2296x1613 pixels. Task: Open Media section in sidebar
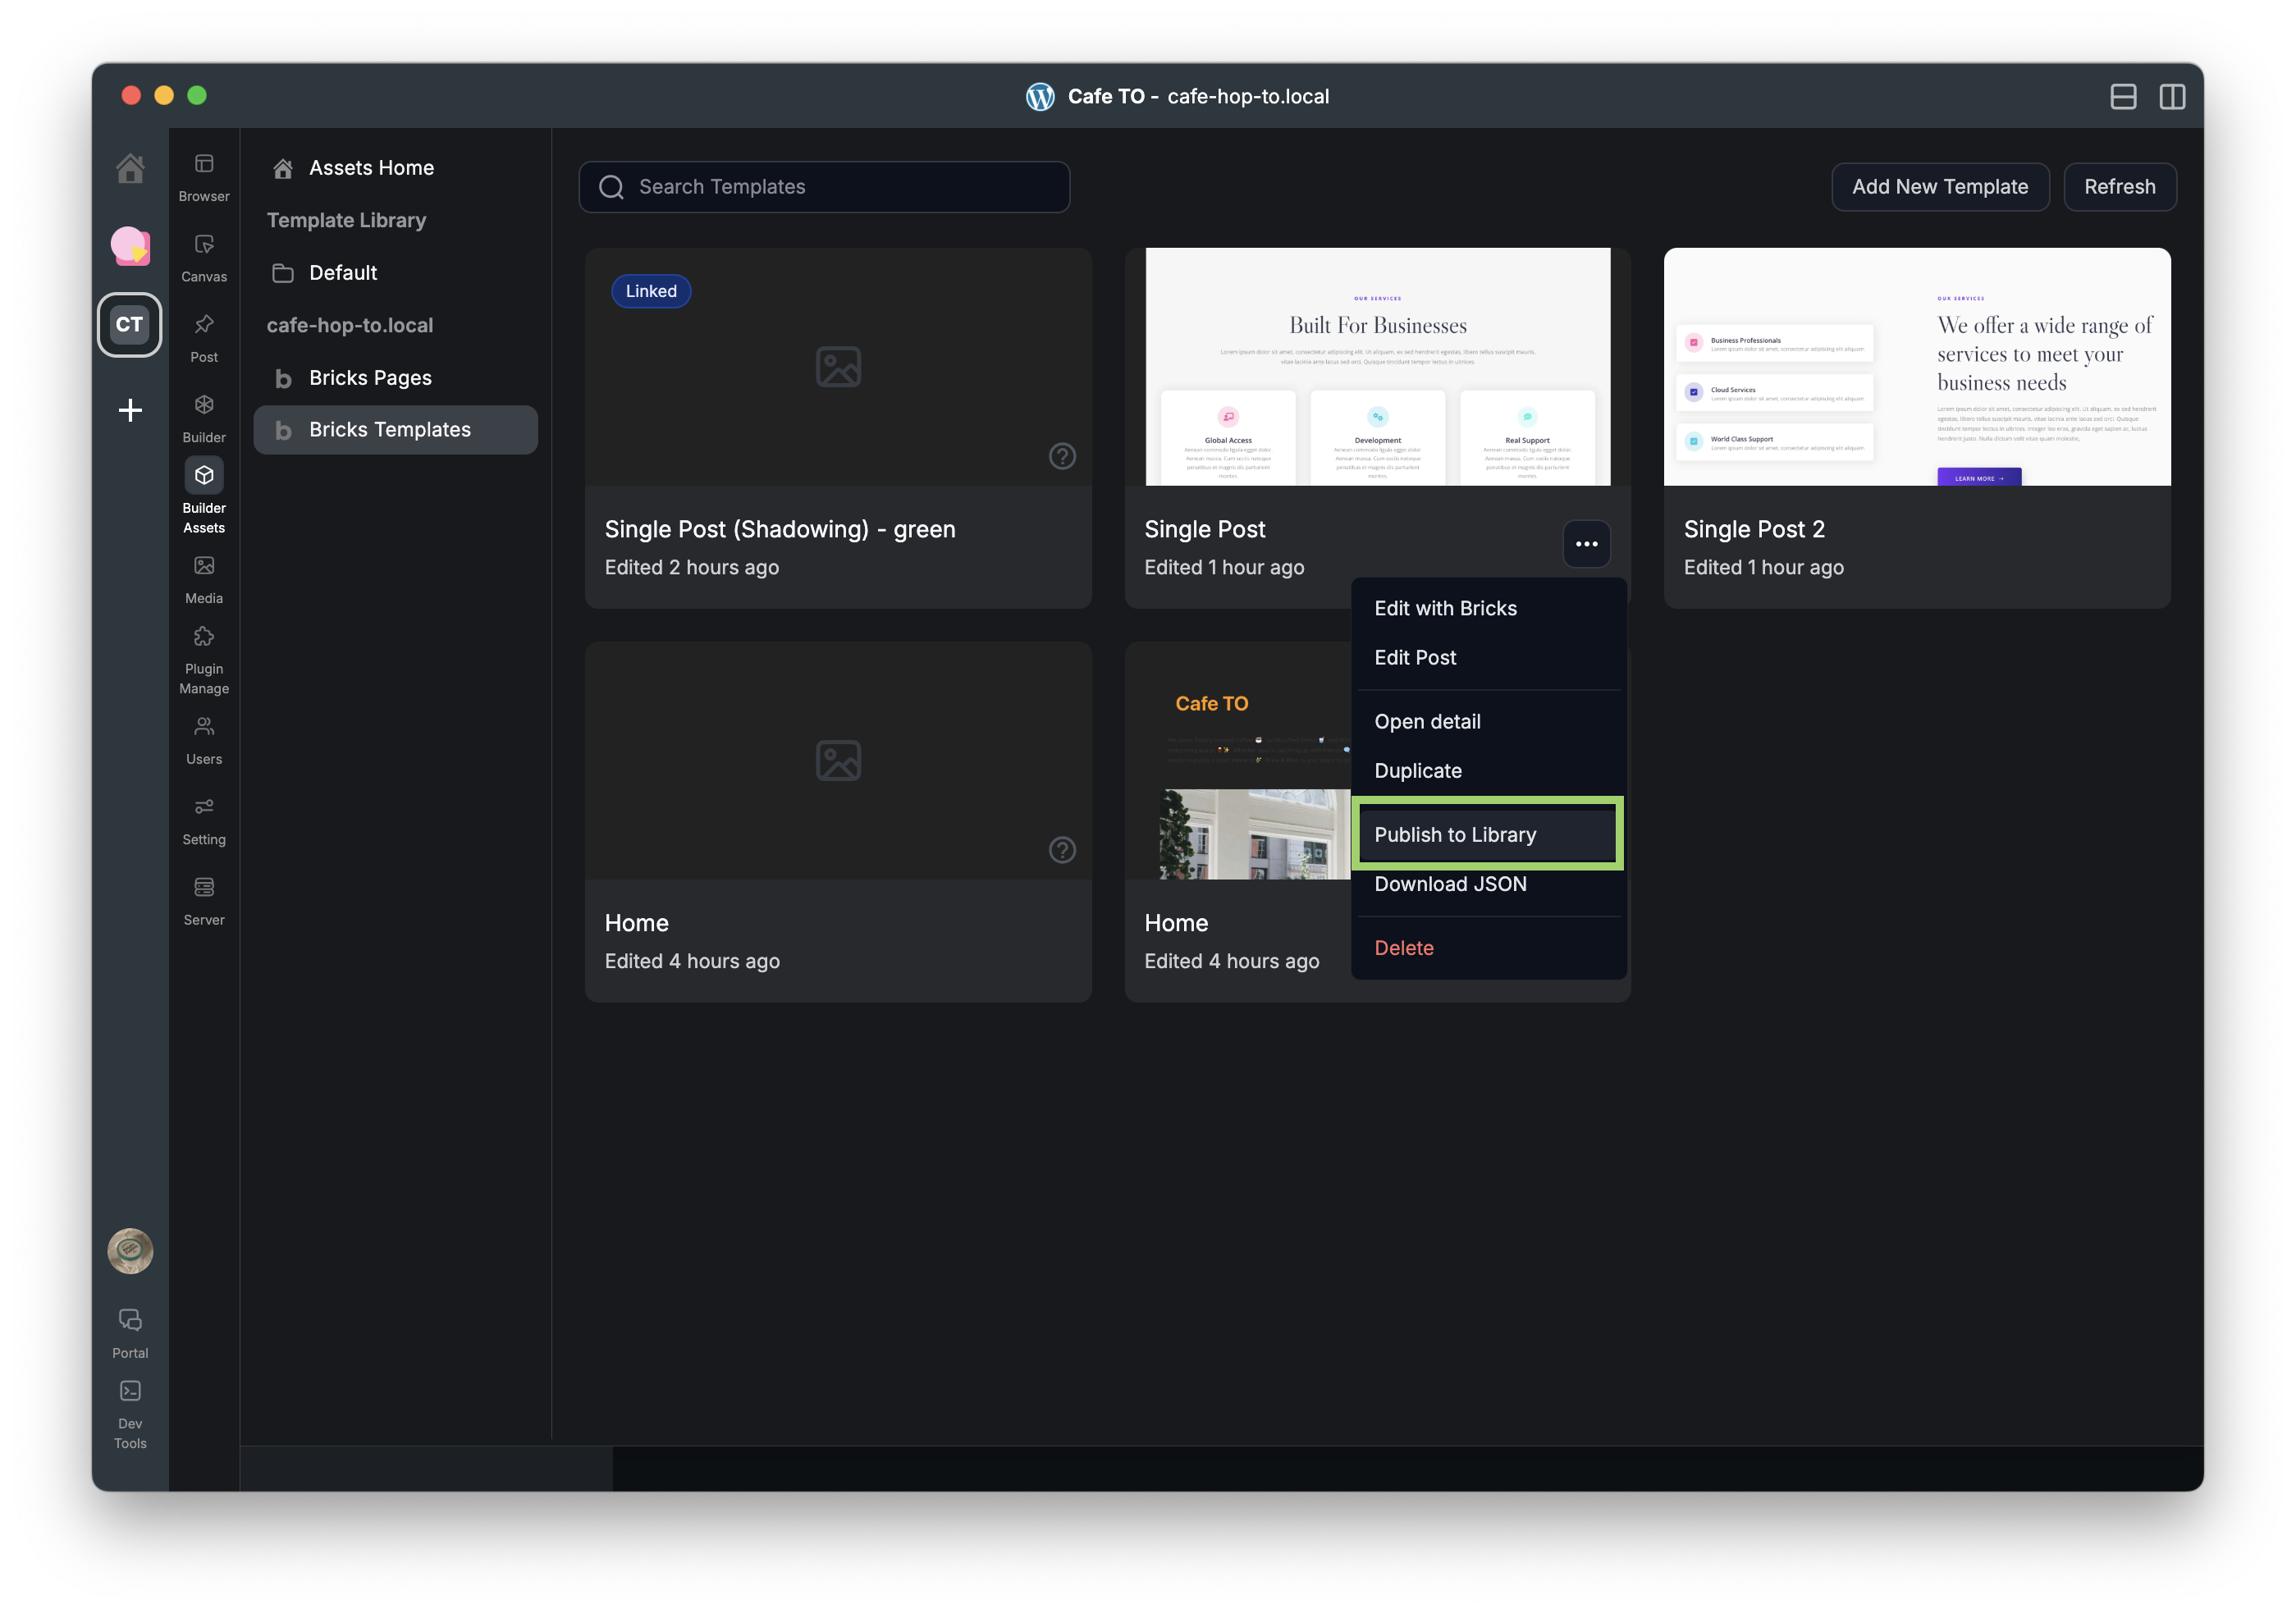point(204,566)
